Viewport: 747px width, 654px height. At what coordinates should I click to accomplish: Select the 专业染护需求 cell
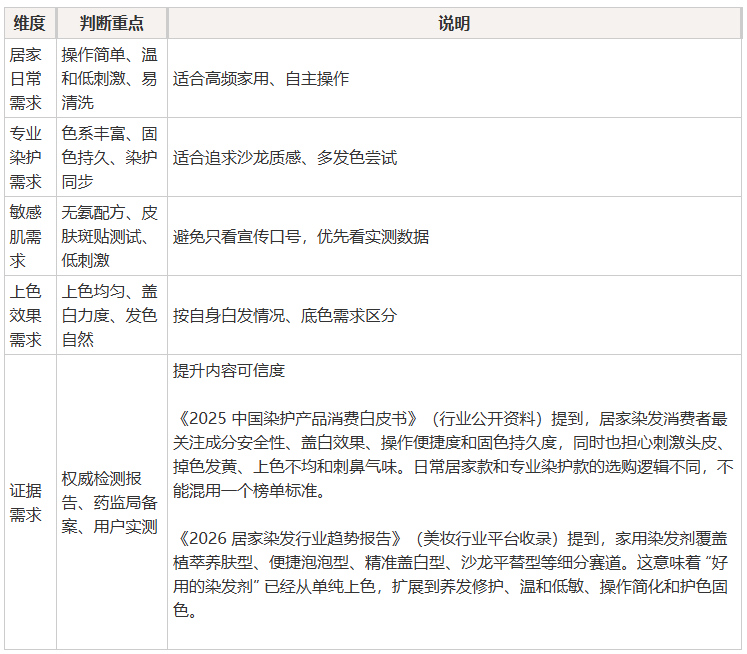[30, 157]
